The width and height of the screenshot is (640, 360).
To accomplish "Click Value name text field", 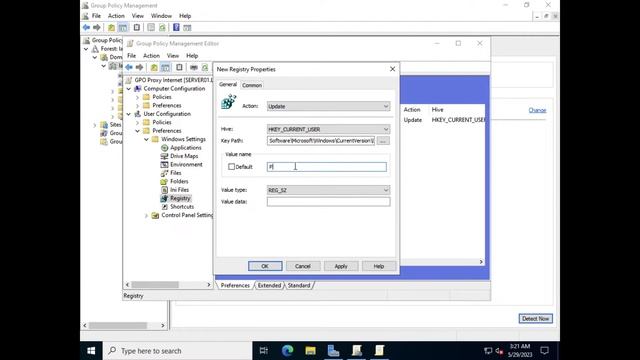I will [x=327, y=167].
